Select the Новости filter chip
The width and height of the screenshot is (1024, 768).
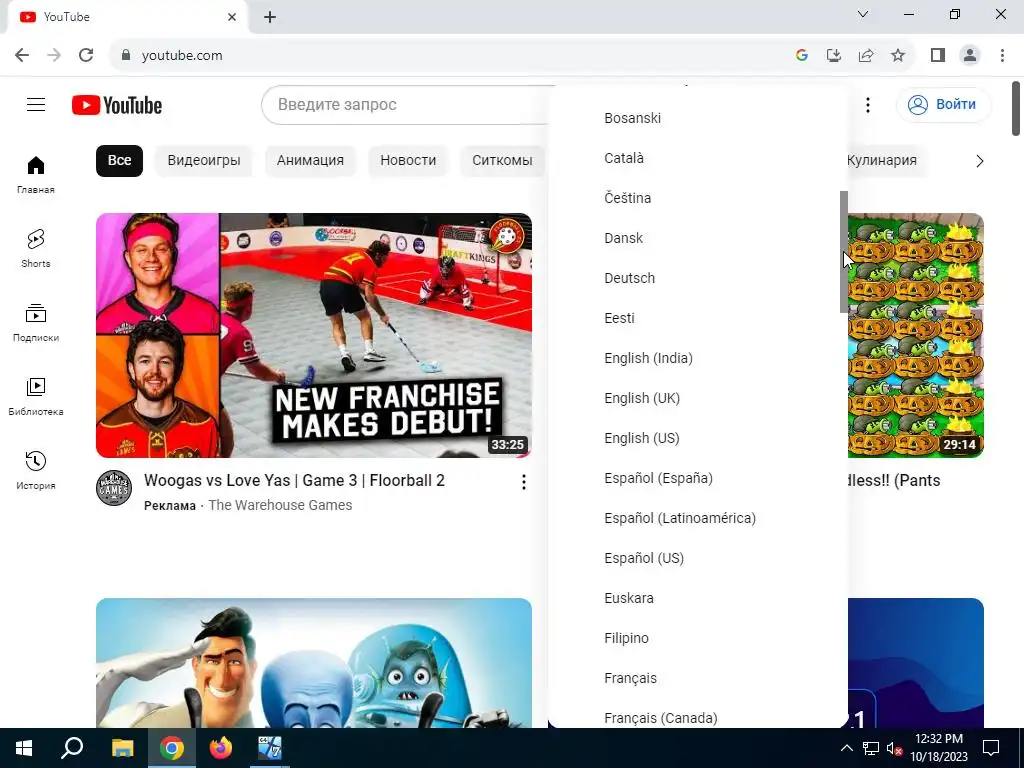tap(408, 161)
